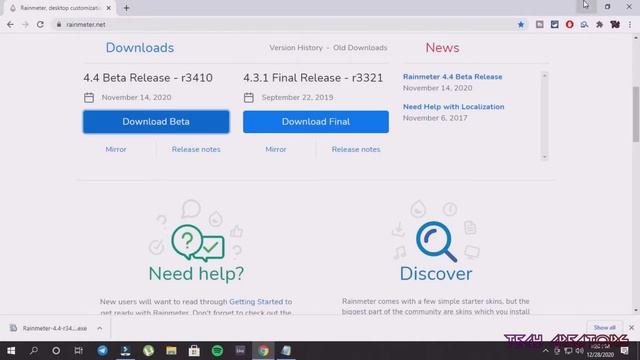
Task: Open Rainmeter 4.4 Beta Release news
Action: point(453,77)
